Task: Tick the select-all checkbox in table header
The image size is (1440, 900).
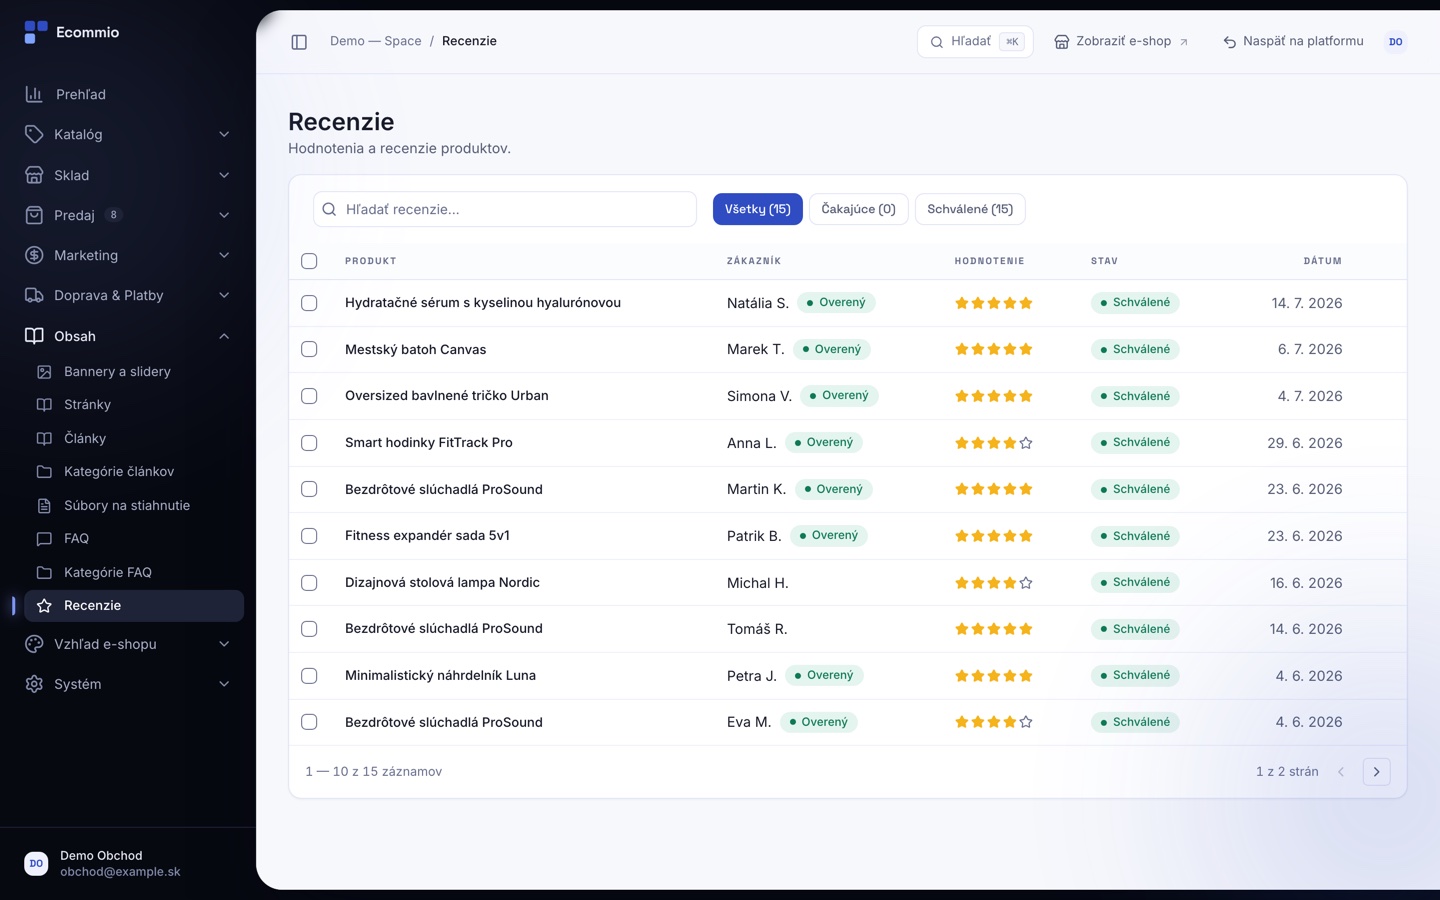Action: (x=309, y=261)
